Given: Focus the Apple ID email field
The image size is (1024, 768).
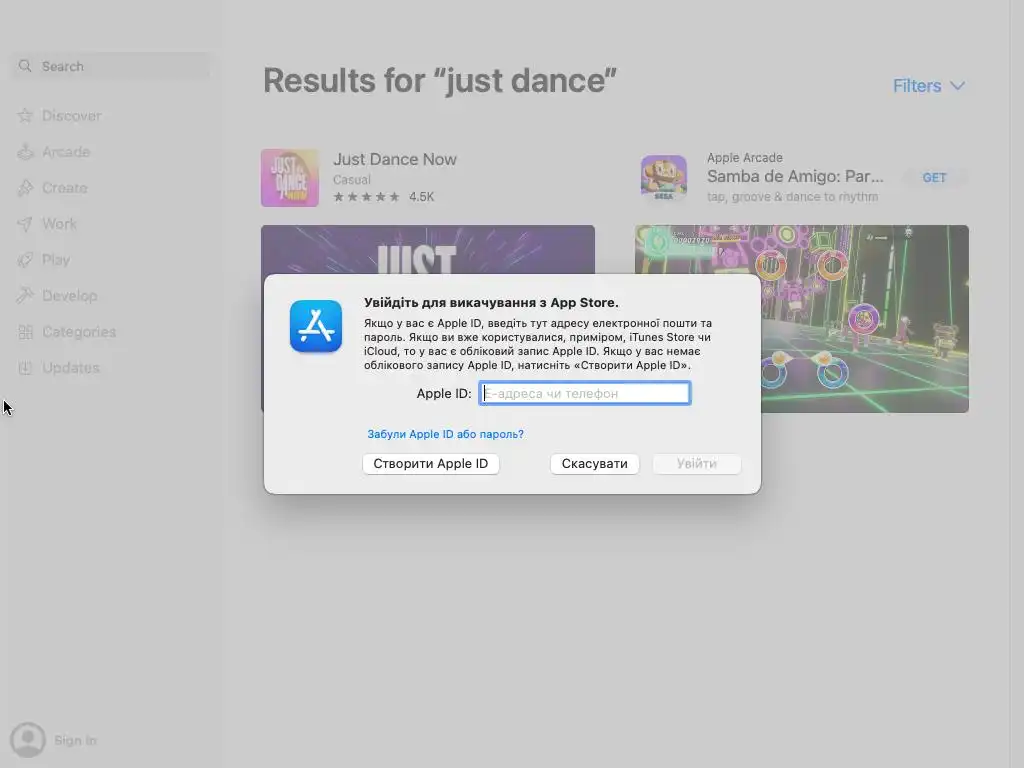Looking at the screenshot, I should tap(584, 393).
